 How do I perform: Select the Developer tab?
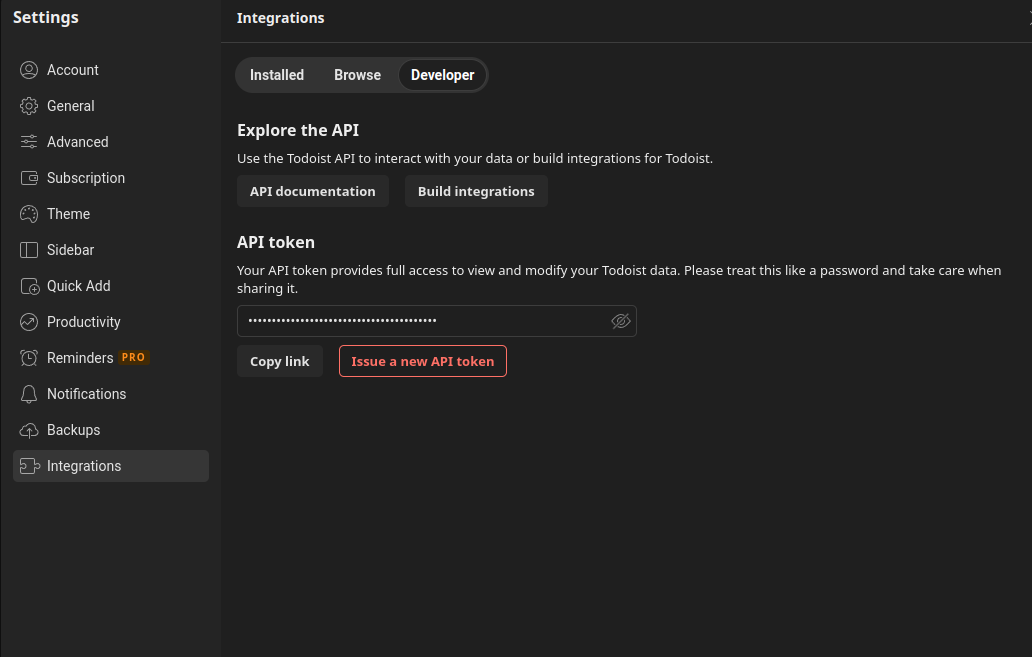(x=442, y=75)
